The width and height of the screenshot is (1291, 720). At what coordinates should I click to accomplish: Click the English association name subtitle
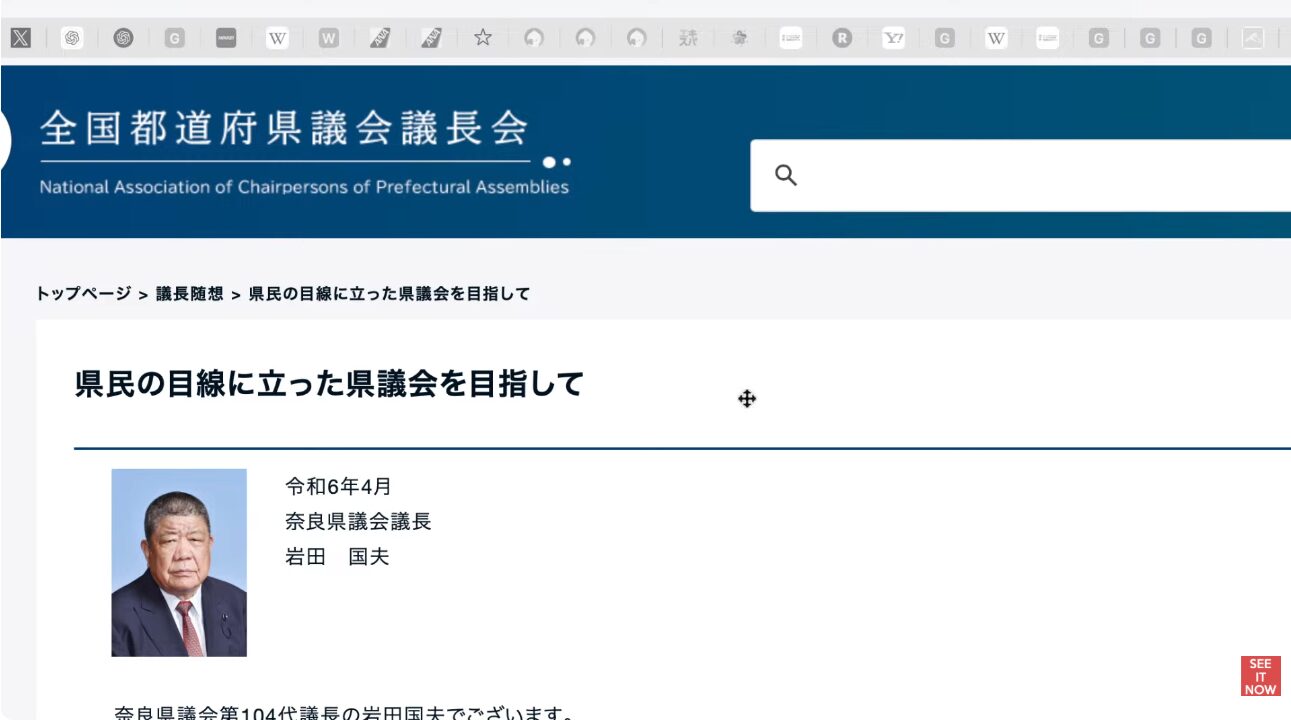(x=304, y=187)
